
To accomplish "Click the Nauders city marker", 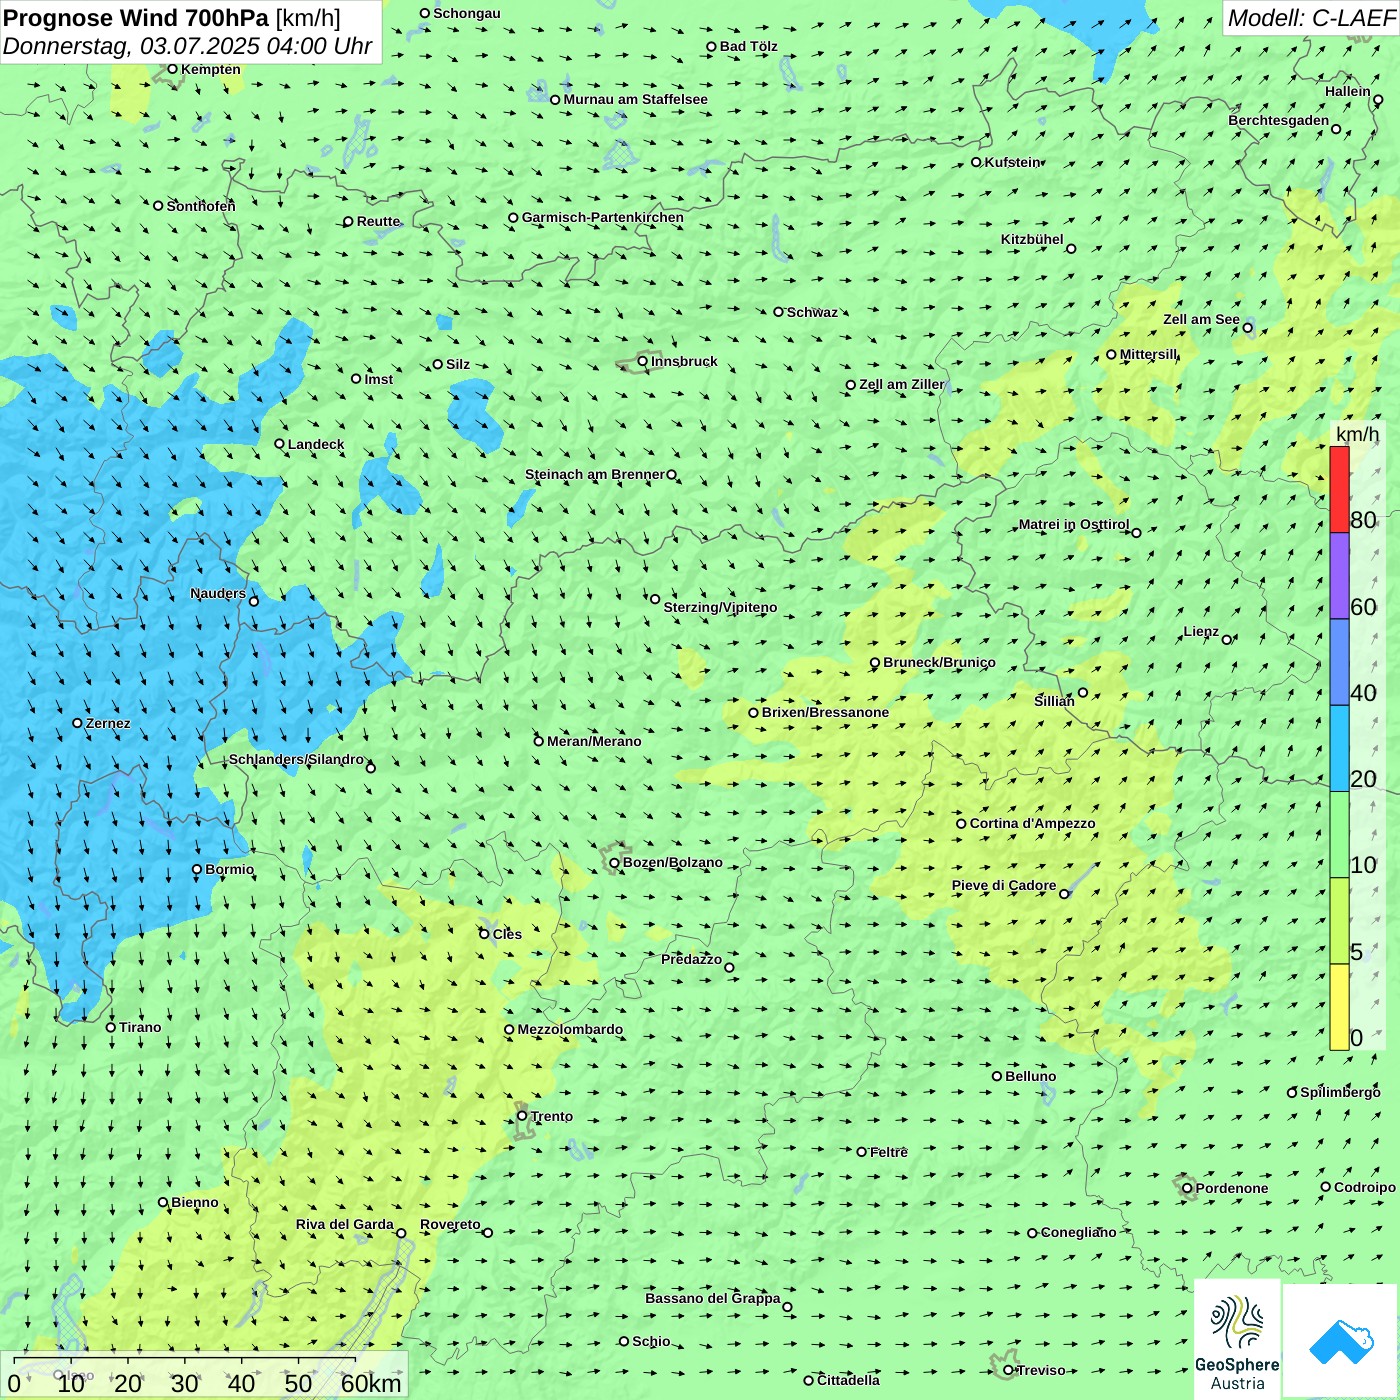I will (x=254, y=602).
